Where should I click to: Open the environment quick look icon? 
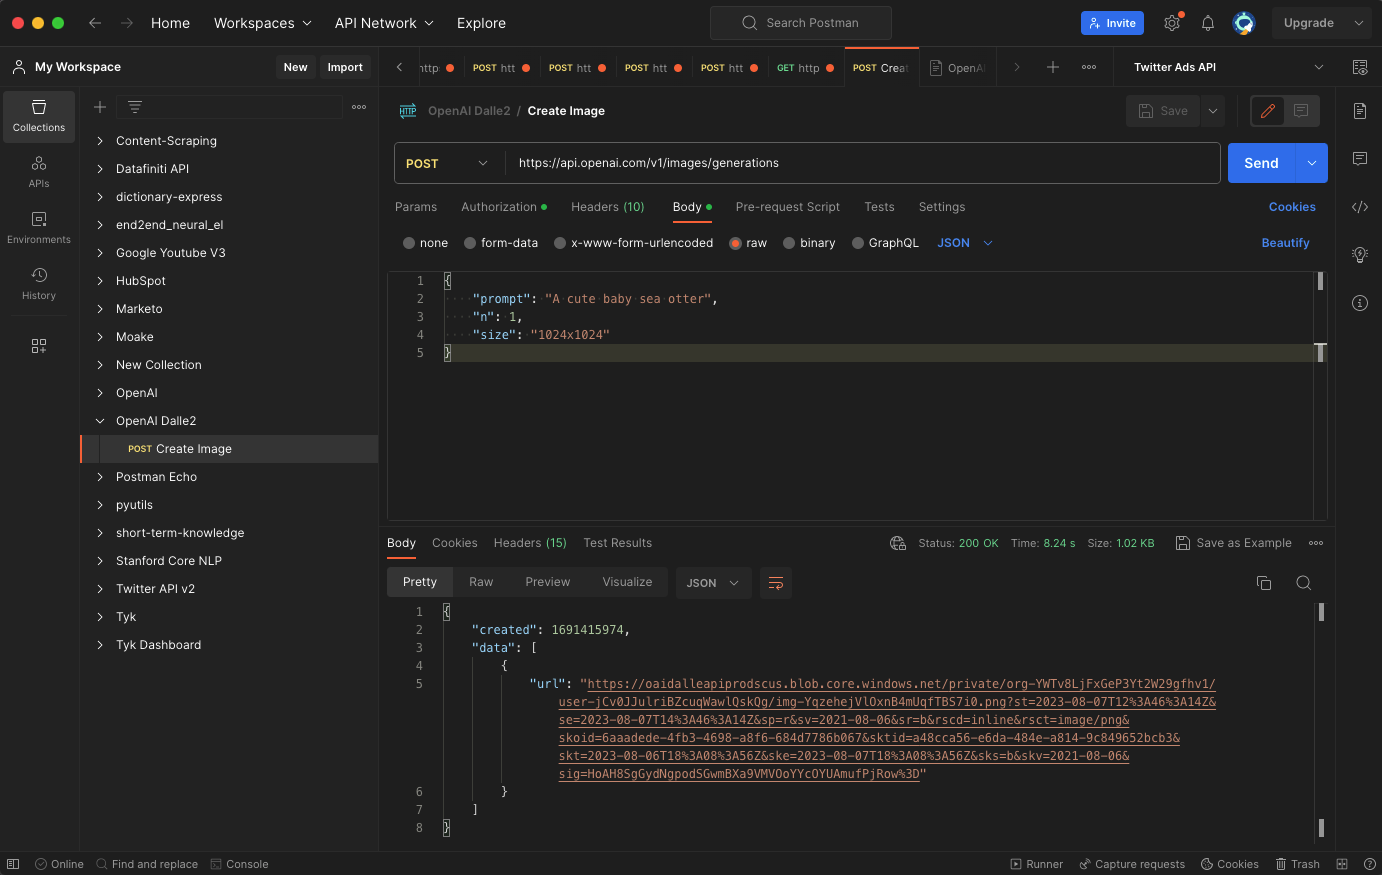pyautogui.click(x=1360, y=67)
